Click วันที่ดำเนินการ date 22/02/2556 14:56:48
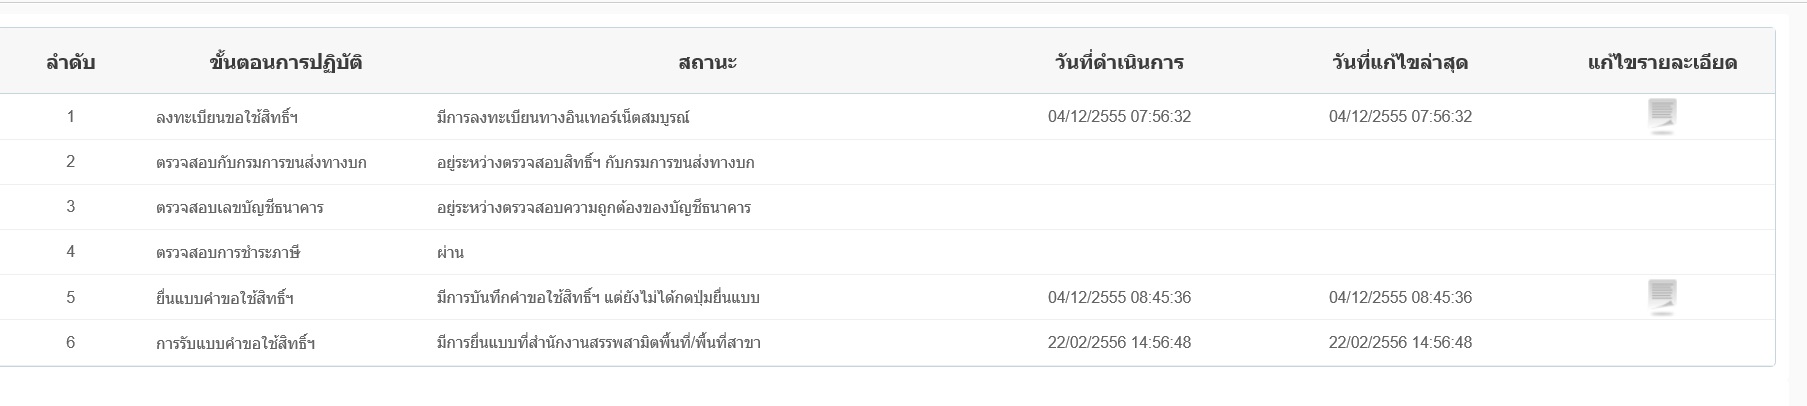This screenshot has height=406, width=1807. coord(1119,342)
